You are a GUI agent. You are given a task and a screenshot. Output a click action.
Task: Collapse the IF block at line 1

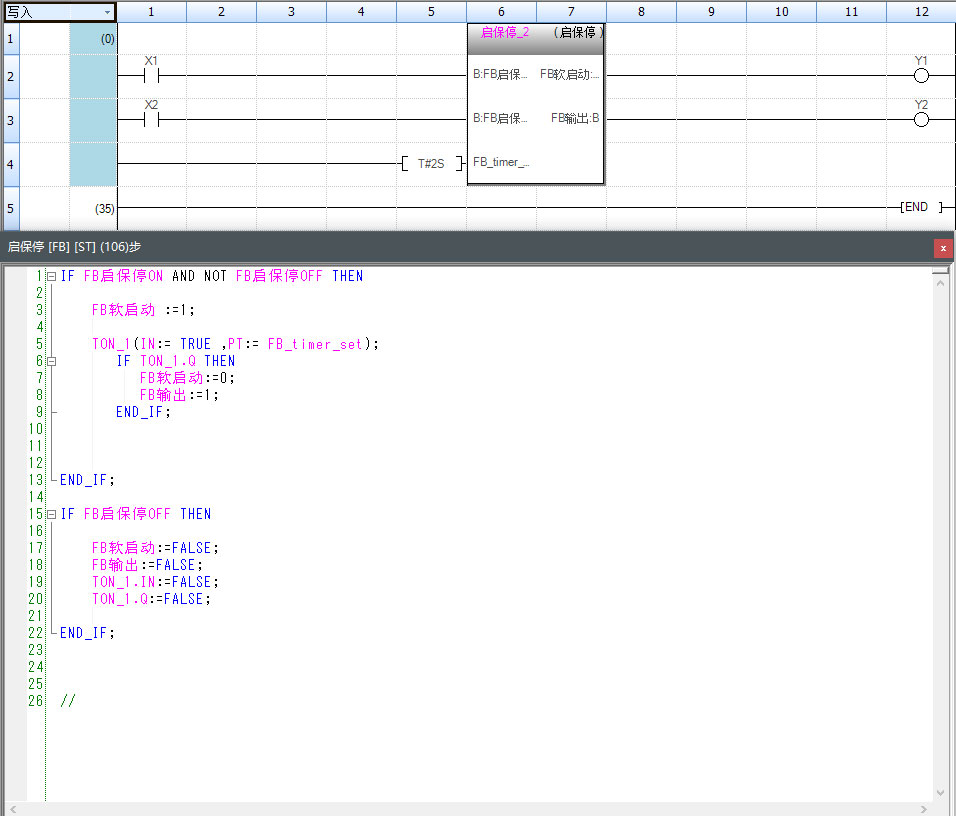51,276
